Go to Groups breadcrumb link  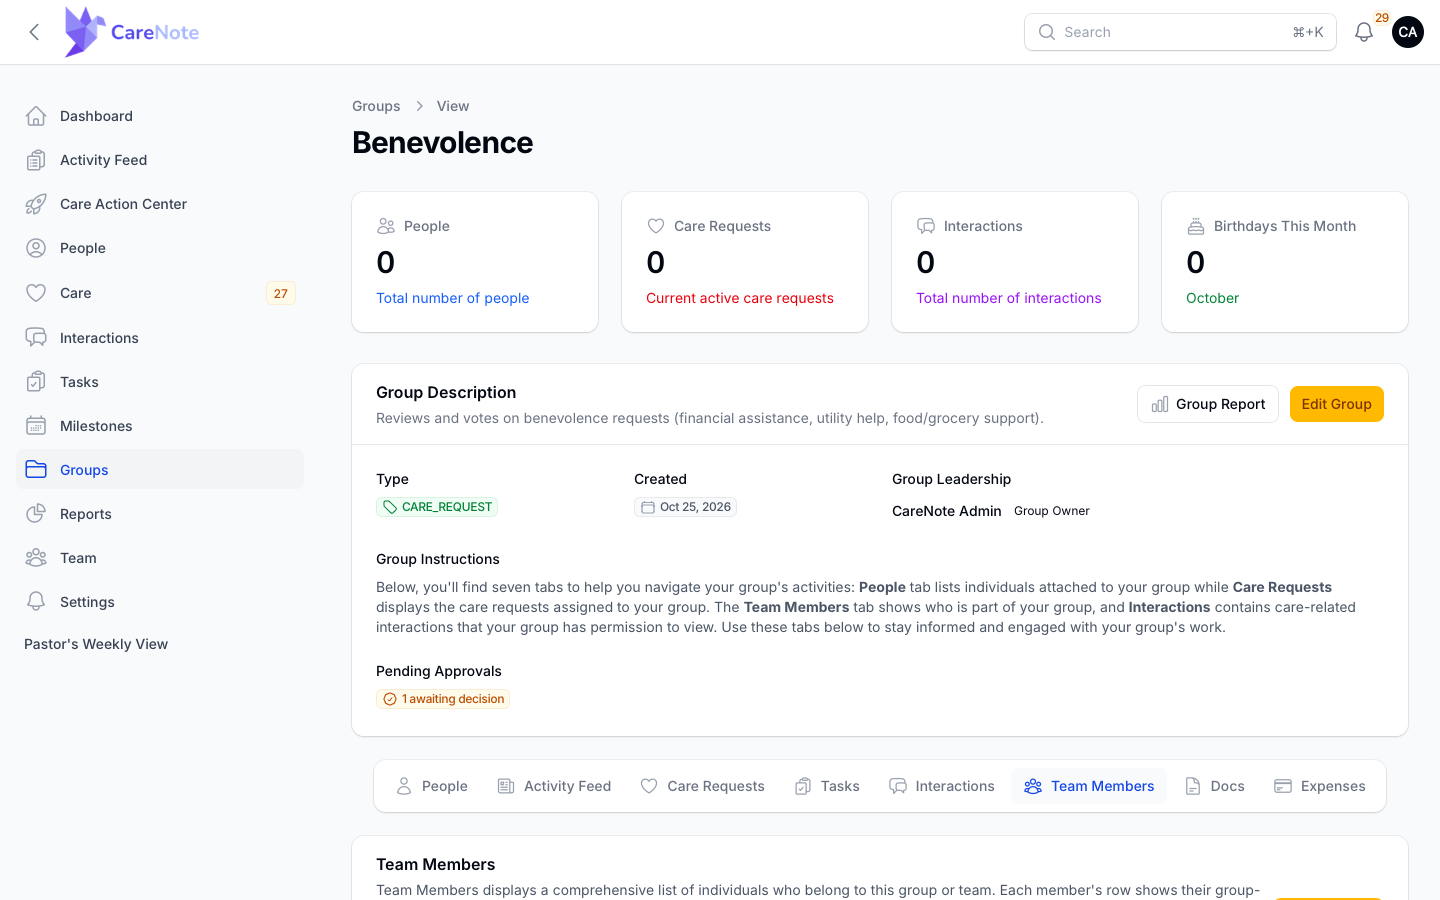coord(376,106)
